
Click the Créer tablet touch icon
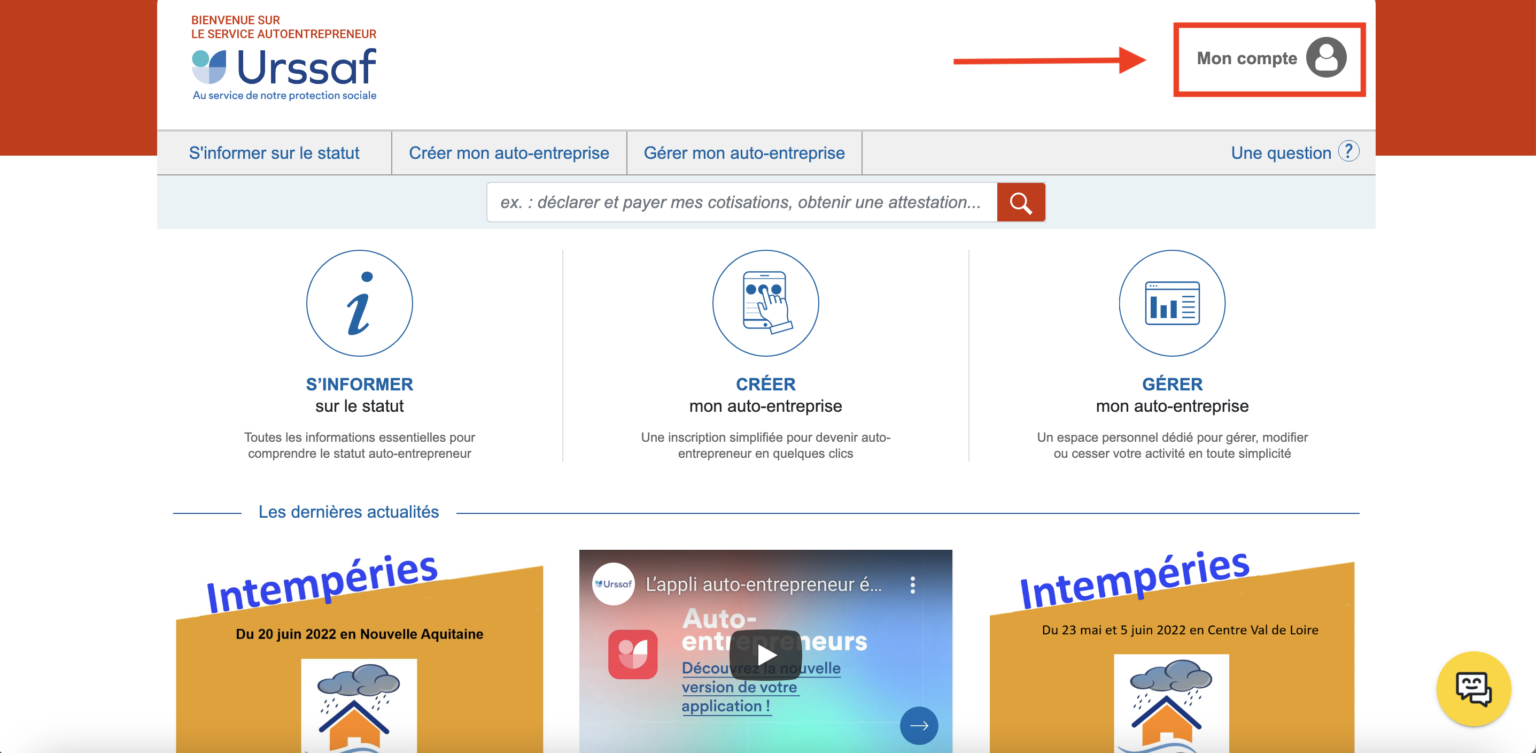pos(765,303)
